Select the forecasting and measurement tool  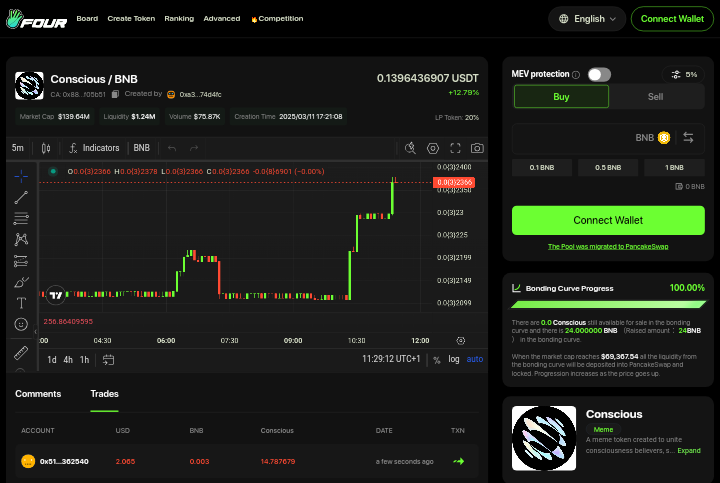(21, 260)
